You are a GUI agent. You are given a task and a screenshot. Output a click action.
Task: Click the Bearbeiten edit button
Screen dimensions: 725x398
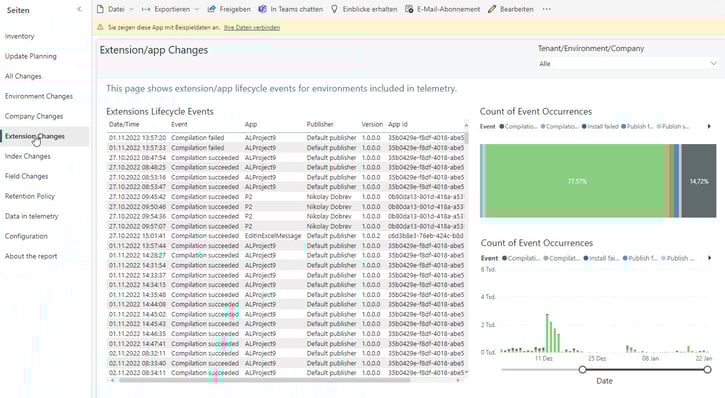coord(510,9)
